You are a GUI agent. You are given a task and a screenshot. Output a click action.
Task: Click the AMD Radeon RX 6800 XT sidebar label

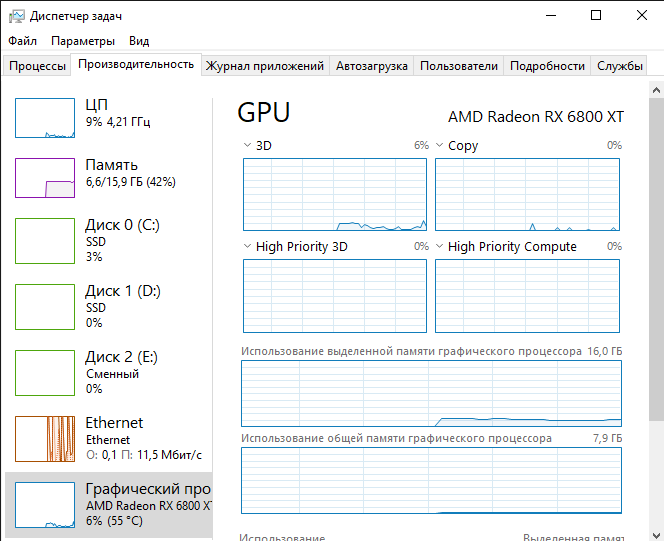tap(149, 506)
